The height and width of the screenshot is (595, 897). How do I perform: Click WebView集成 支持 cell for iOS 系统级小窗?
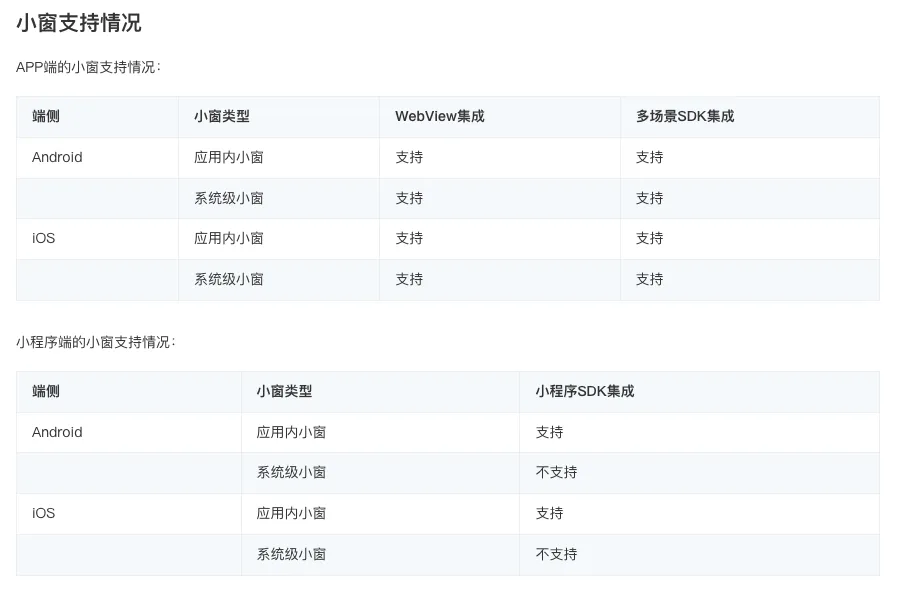[409, 279]
